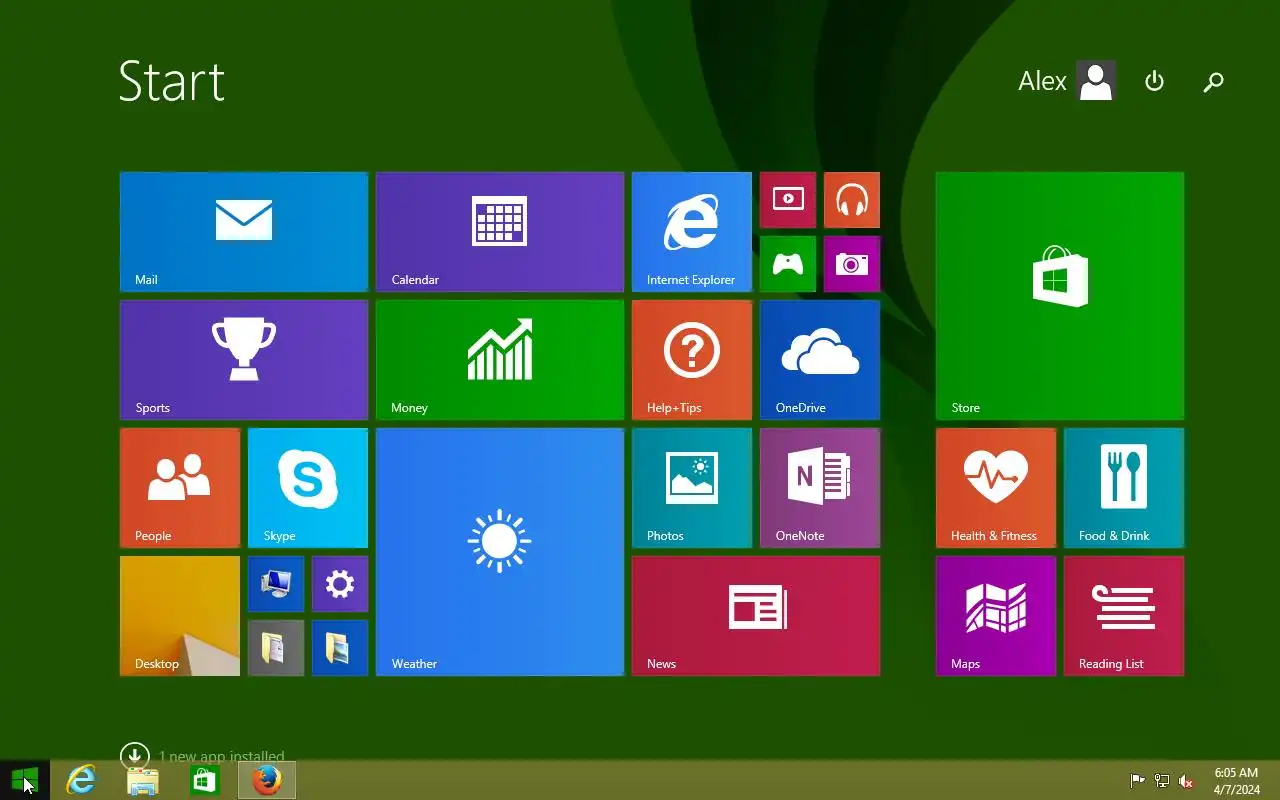Open the Pictures folder small tile
The image size is (1280, 800).
[x=340, y=648]
